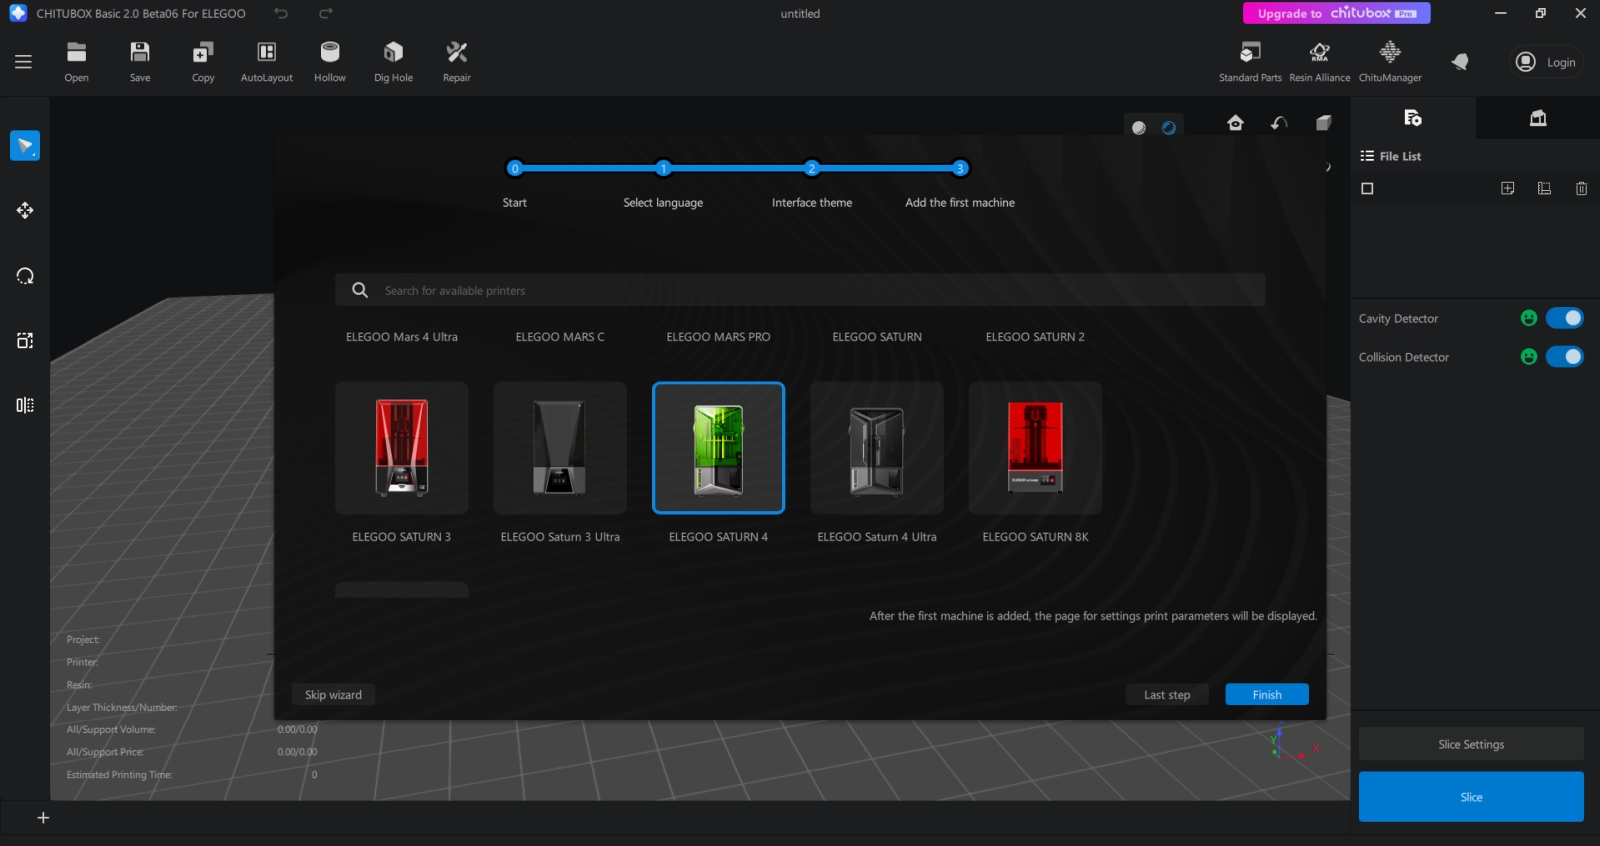1600x846 pixels.
Task: Switch to the file settings tab
Action: 1413,118
